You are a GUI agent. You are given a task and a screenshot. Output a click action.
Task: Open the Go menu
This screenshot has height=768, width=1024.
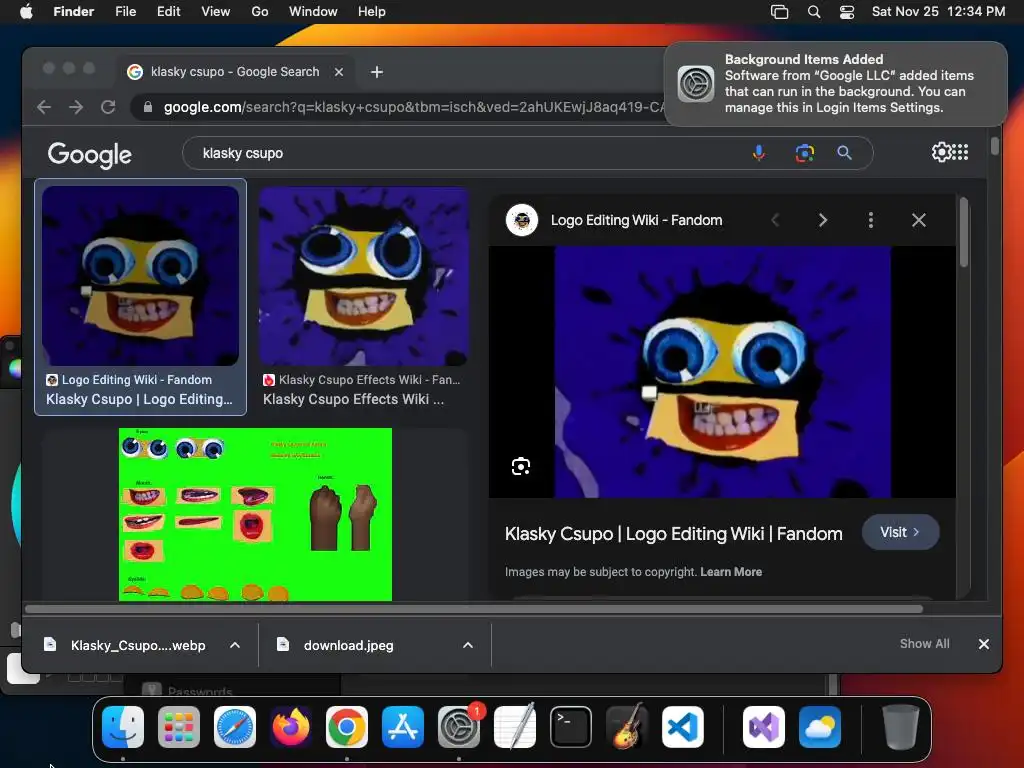tap(260, 11)
